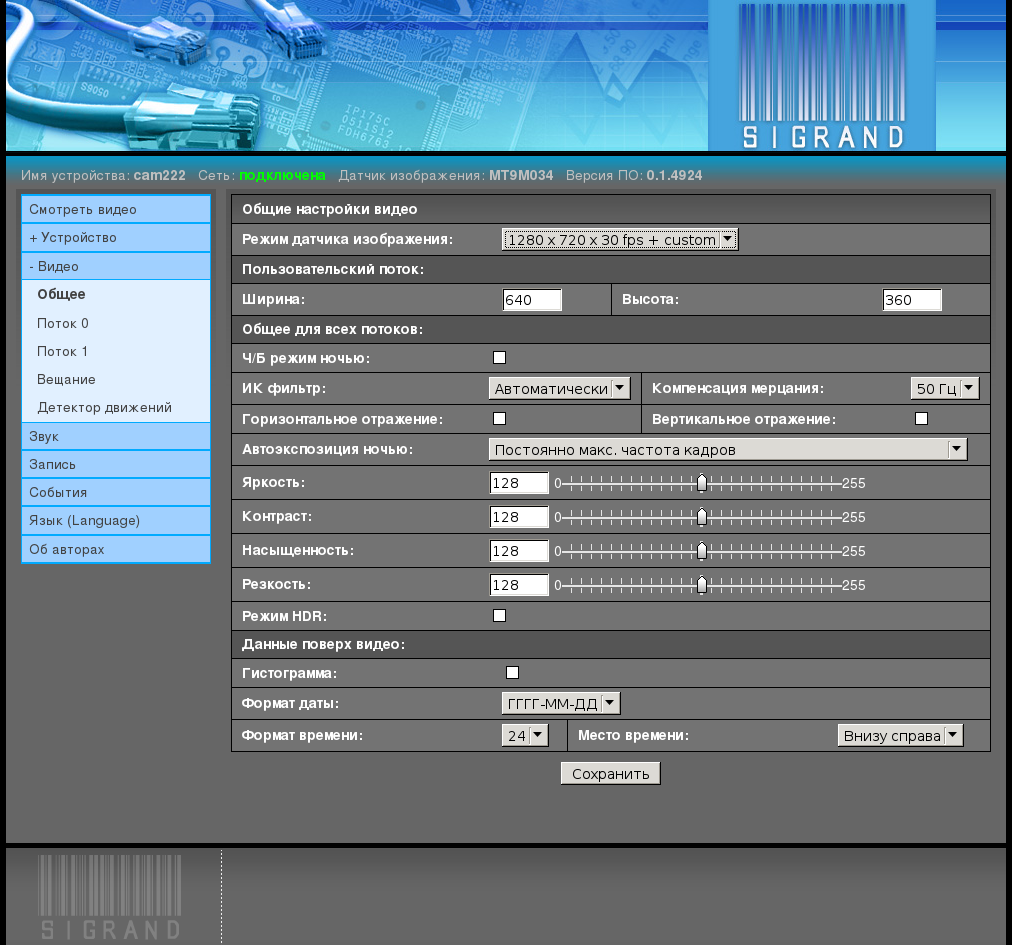Open the Режим датчика изображения dropdown
The width and height of the screenshot is (1012, 945).
pos(620,239)
